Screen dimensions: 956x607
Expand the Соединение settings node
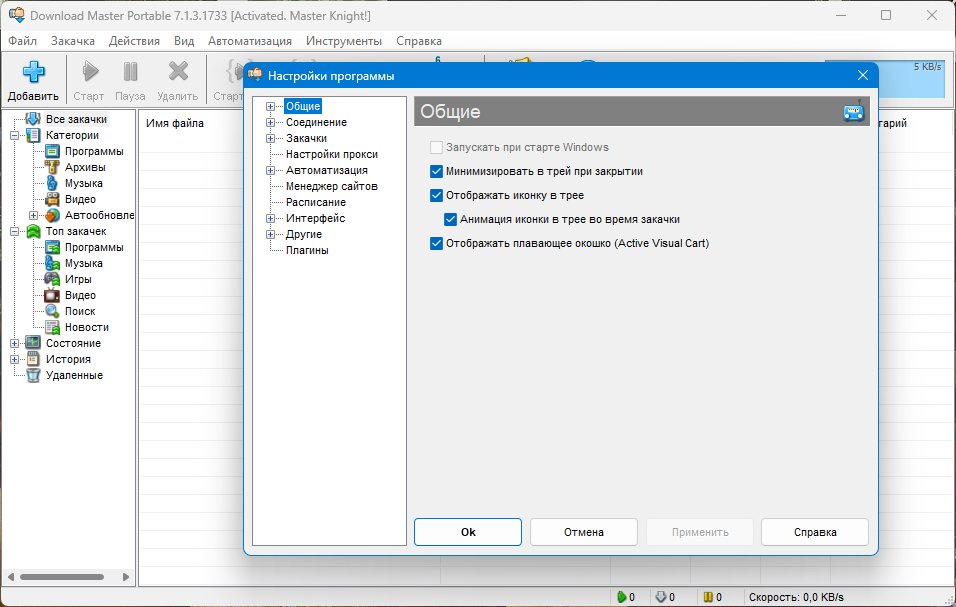(270, 122)
